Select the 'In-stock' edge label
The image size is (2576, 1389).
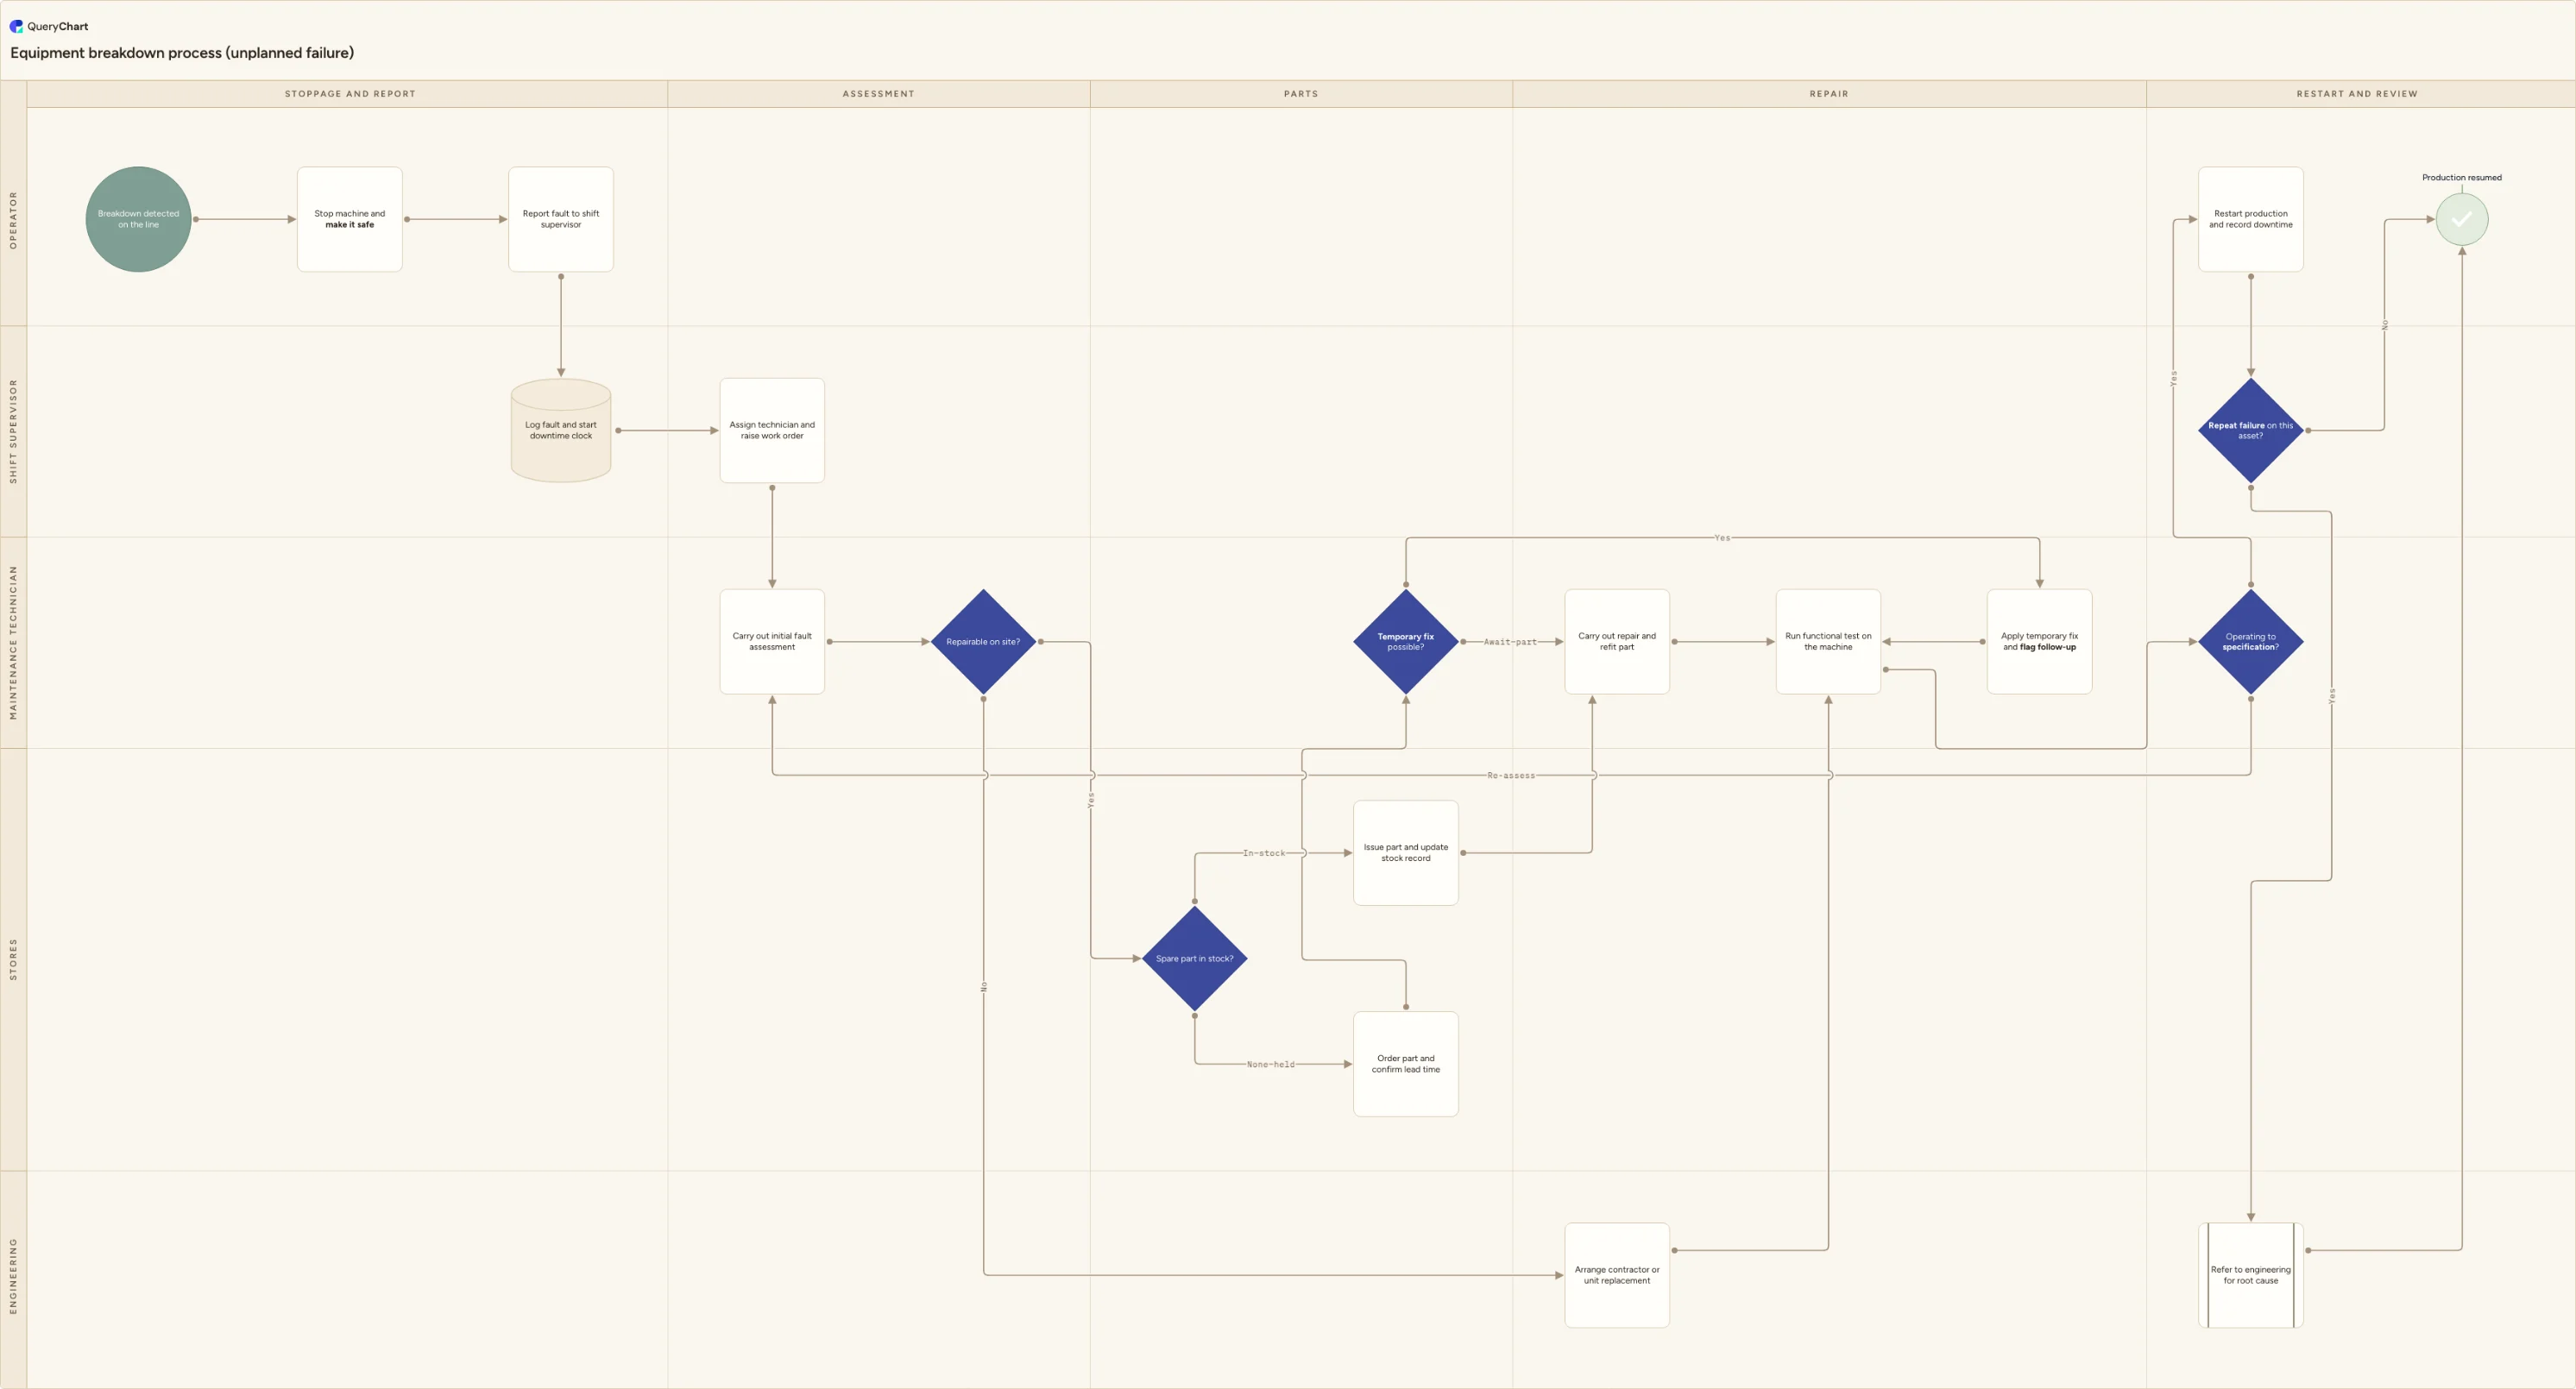pos(1264,853)
